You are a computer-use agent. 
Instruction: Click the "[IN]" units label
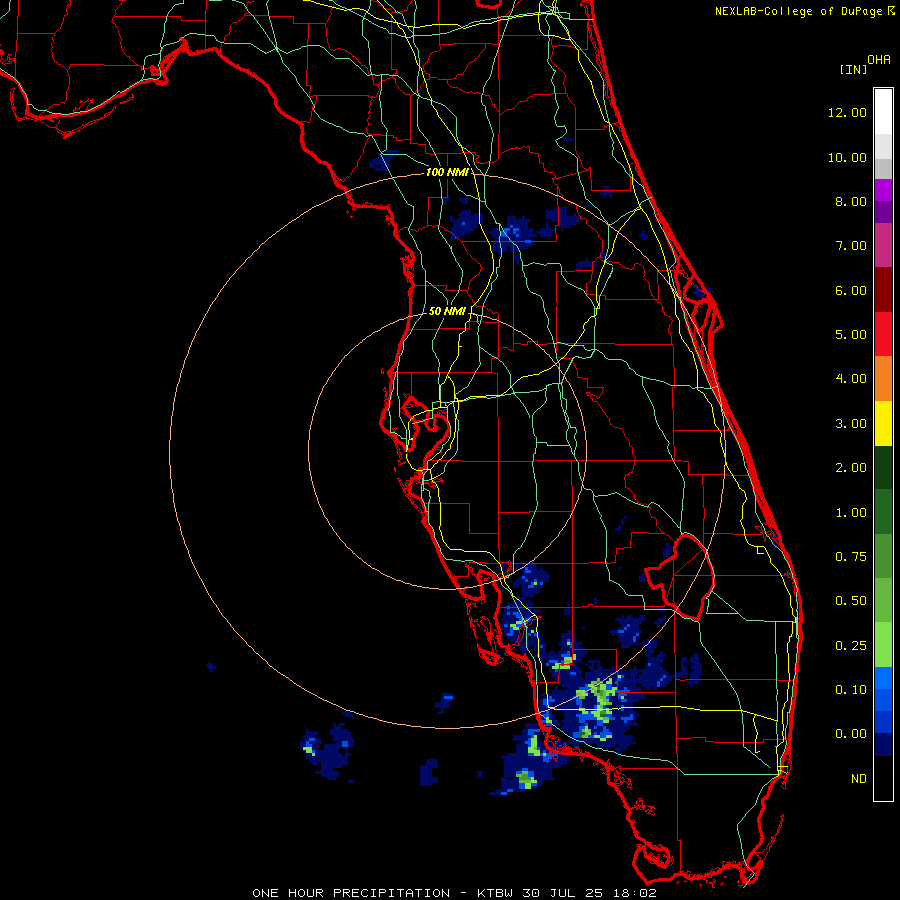(x=853, y=70)
